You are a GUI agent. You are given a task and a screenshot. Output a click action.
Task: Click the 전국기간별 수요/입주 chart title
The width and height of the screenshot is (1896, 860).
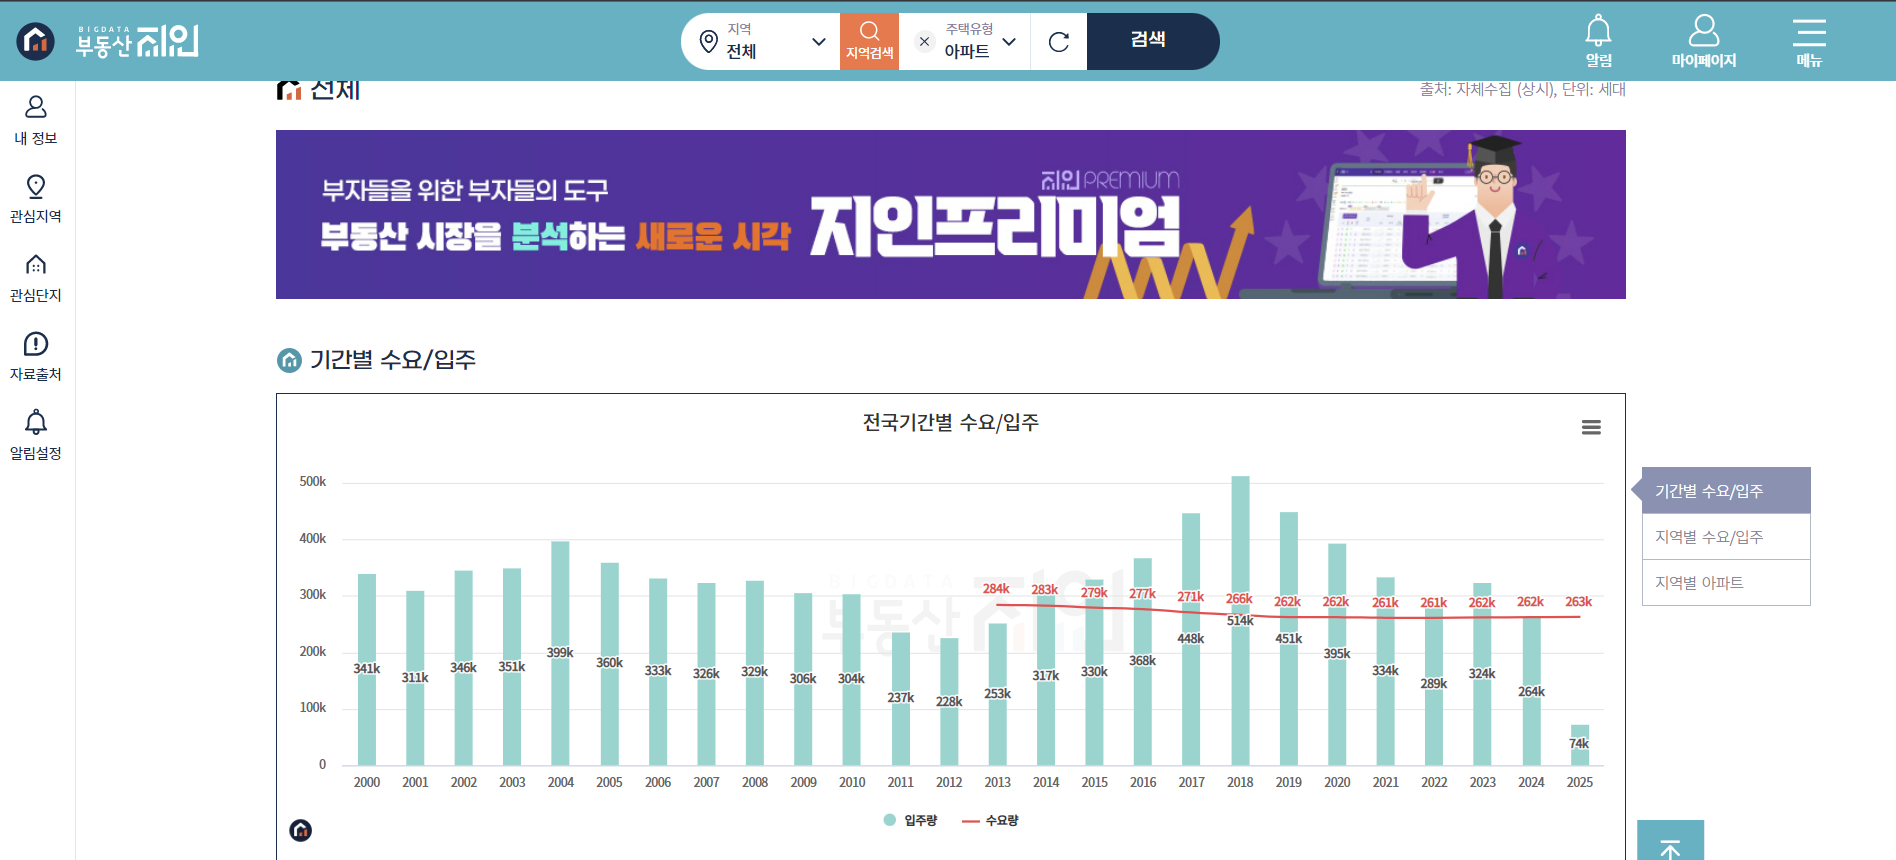[x=951, y=423]
